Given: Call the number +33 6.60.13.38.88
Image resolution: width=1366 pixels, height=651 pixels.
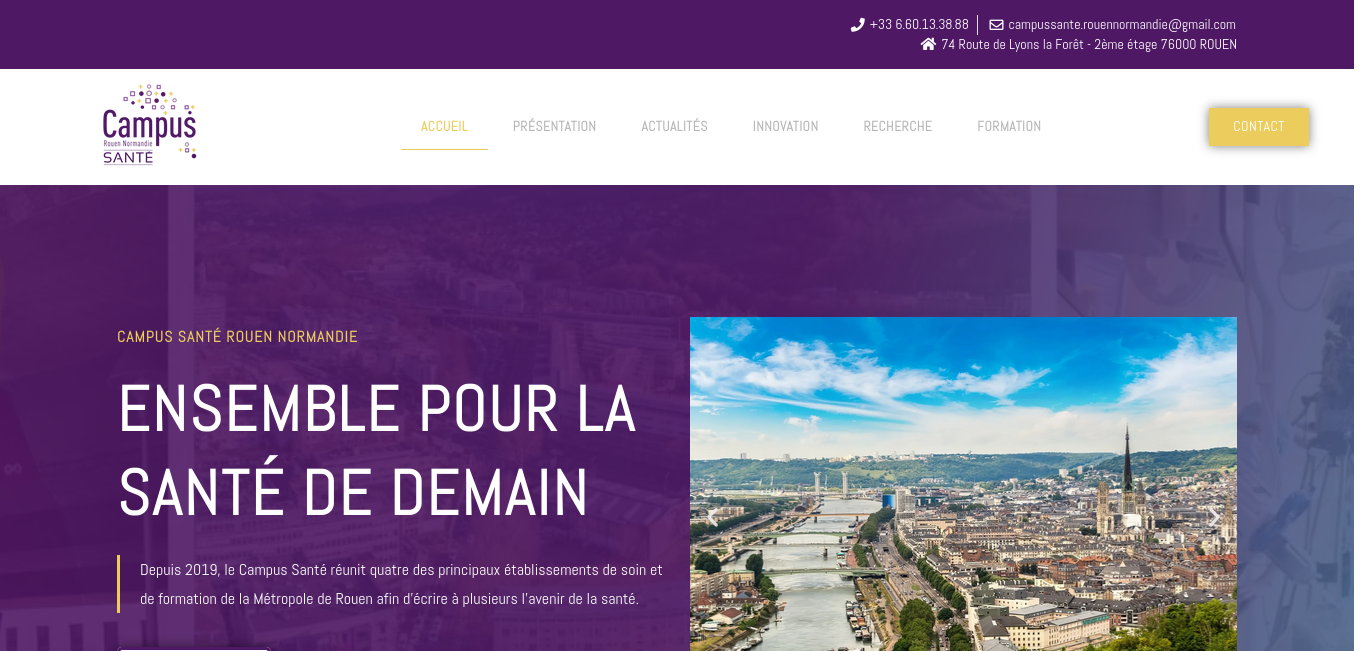Looking at the screenshot, I should click(919, 25).
